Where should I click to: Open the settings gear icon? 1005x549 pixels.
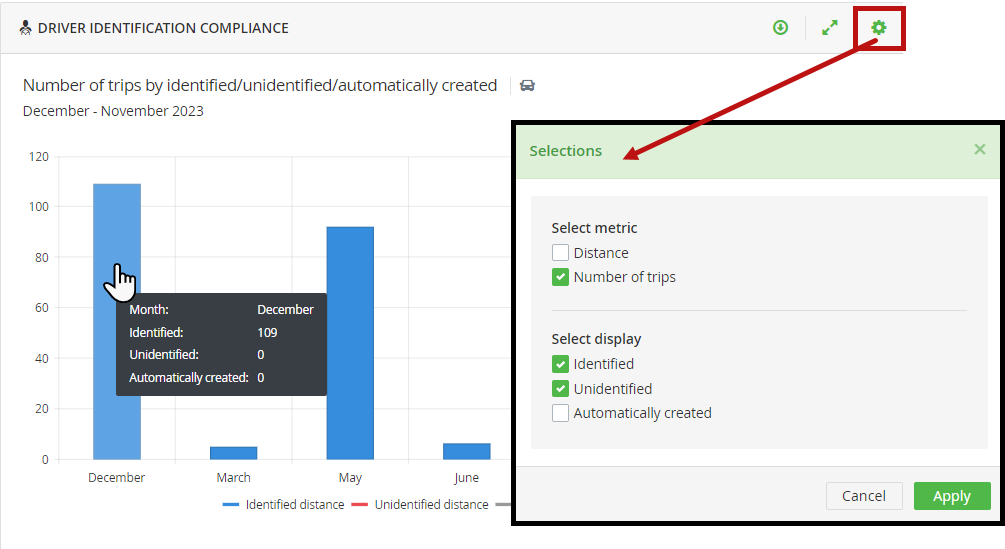[879, 28]
